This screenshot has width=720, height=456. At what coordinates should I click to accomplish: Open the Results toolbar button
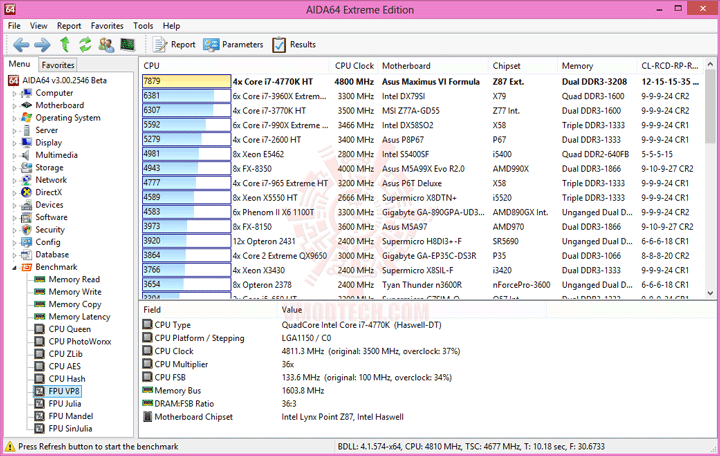click(x=294, y=45)
